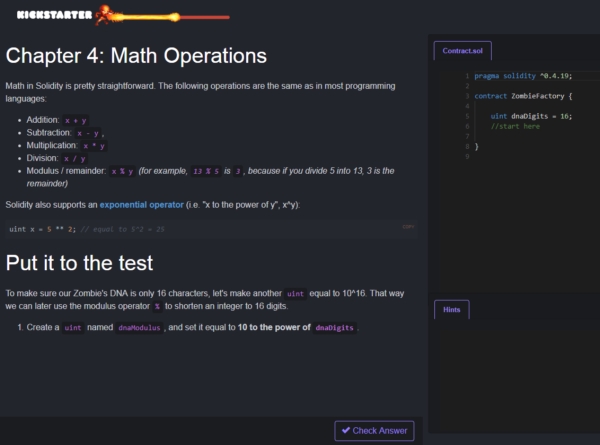Click line number 8 in the editor gutter
600x445 pixels.
point(467,146)
